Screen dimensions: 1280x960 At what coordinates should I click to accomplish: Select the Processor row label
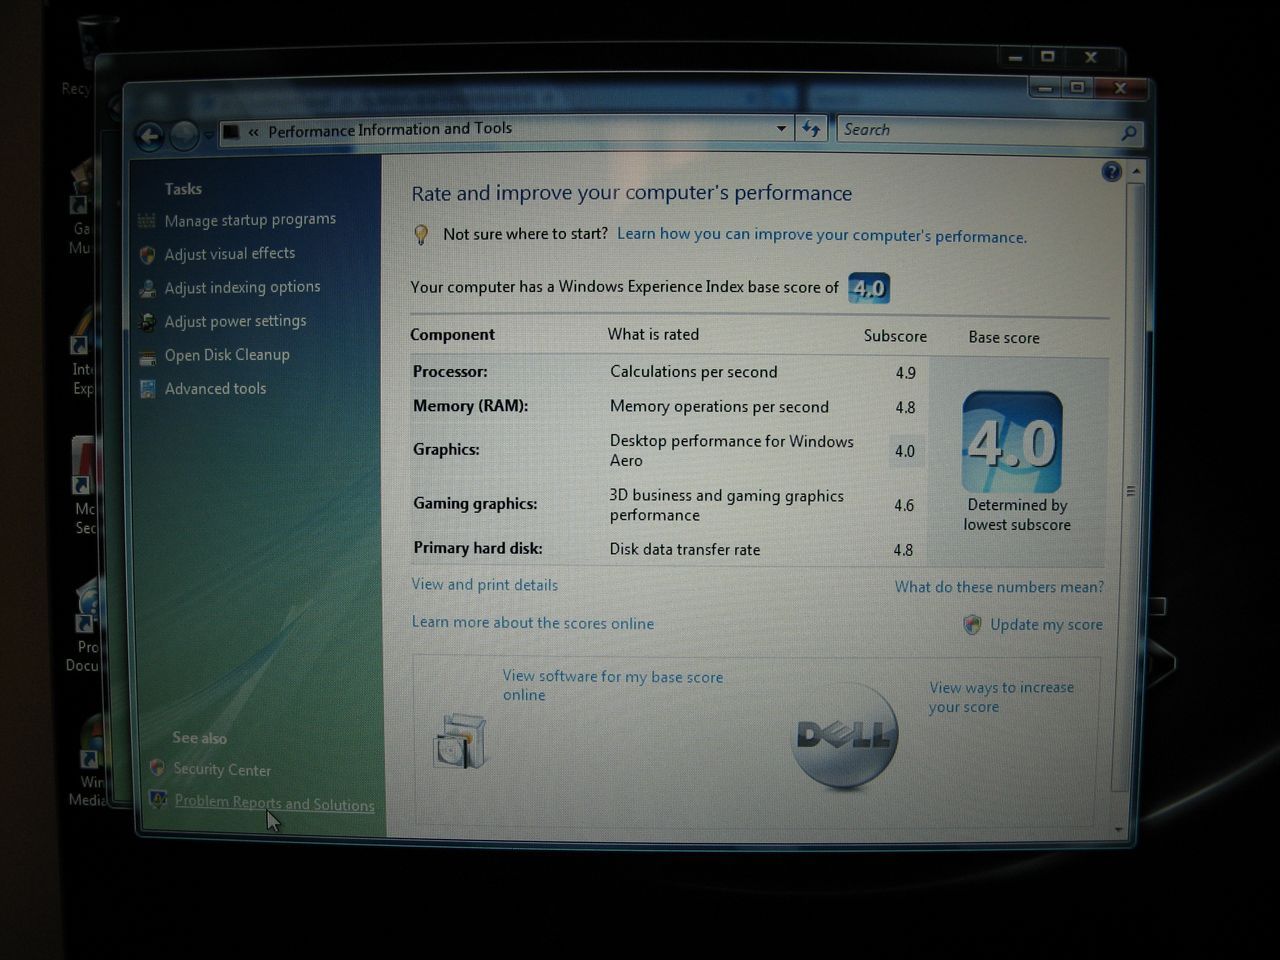450,372
